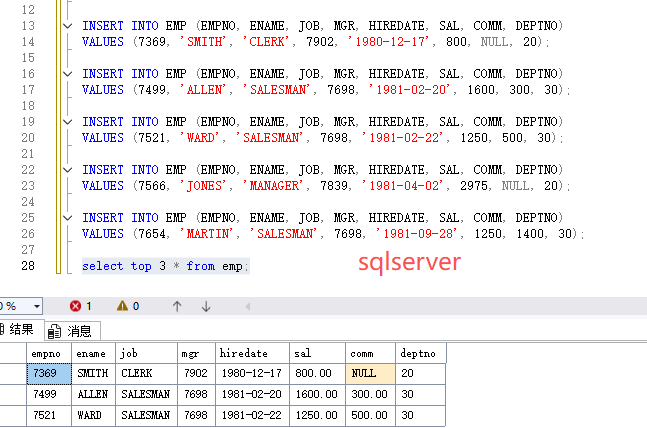The image size is (647, 428).
Task: Click the yellow warning count icon
Action: [122, 306]
